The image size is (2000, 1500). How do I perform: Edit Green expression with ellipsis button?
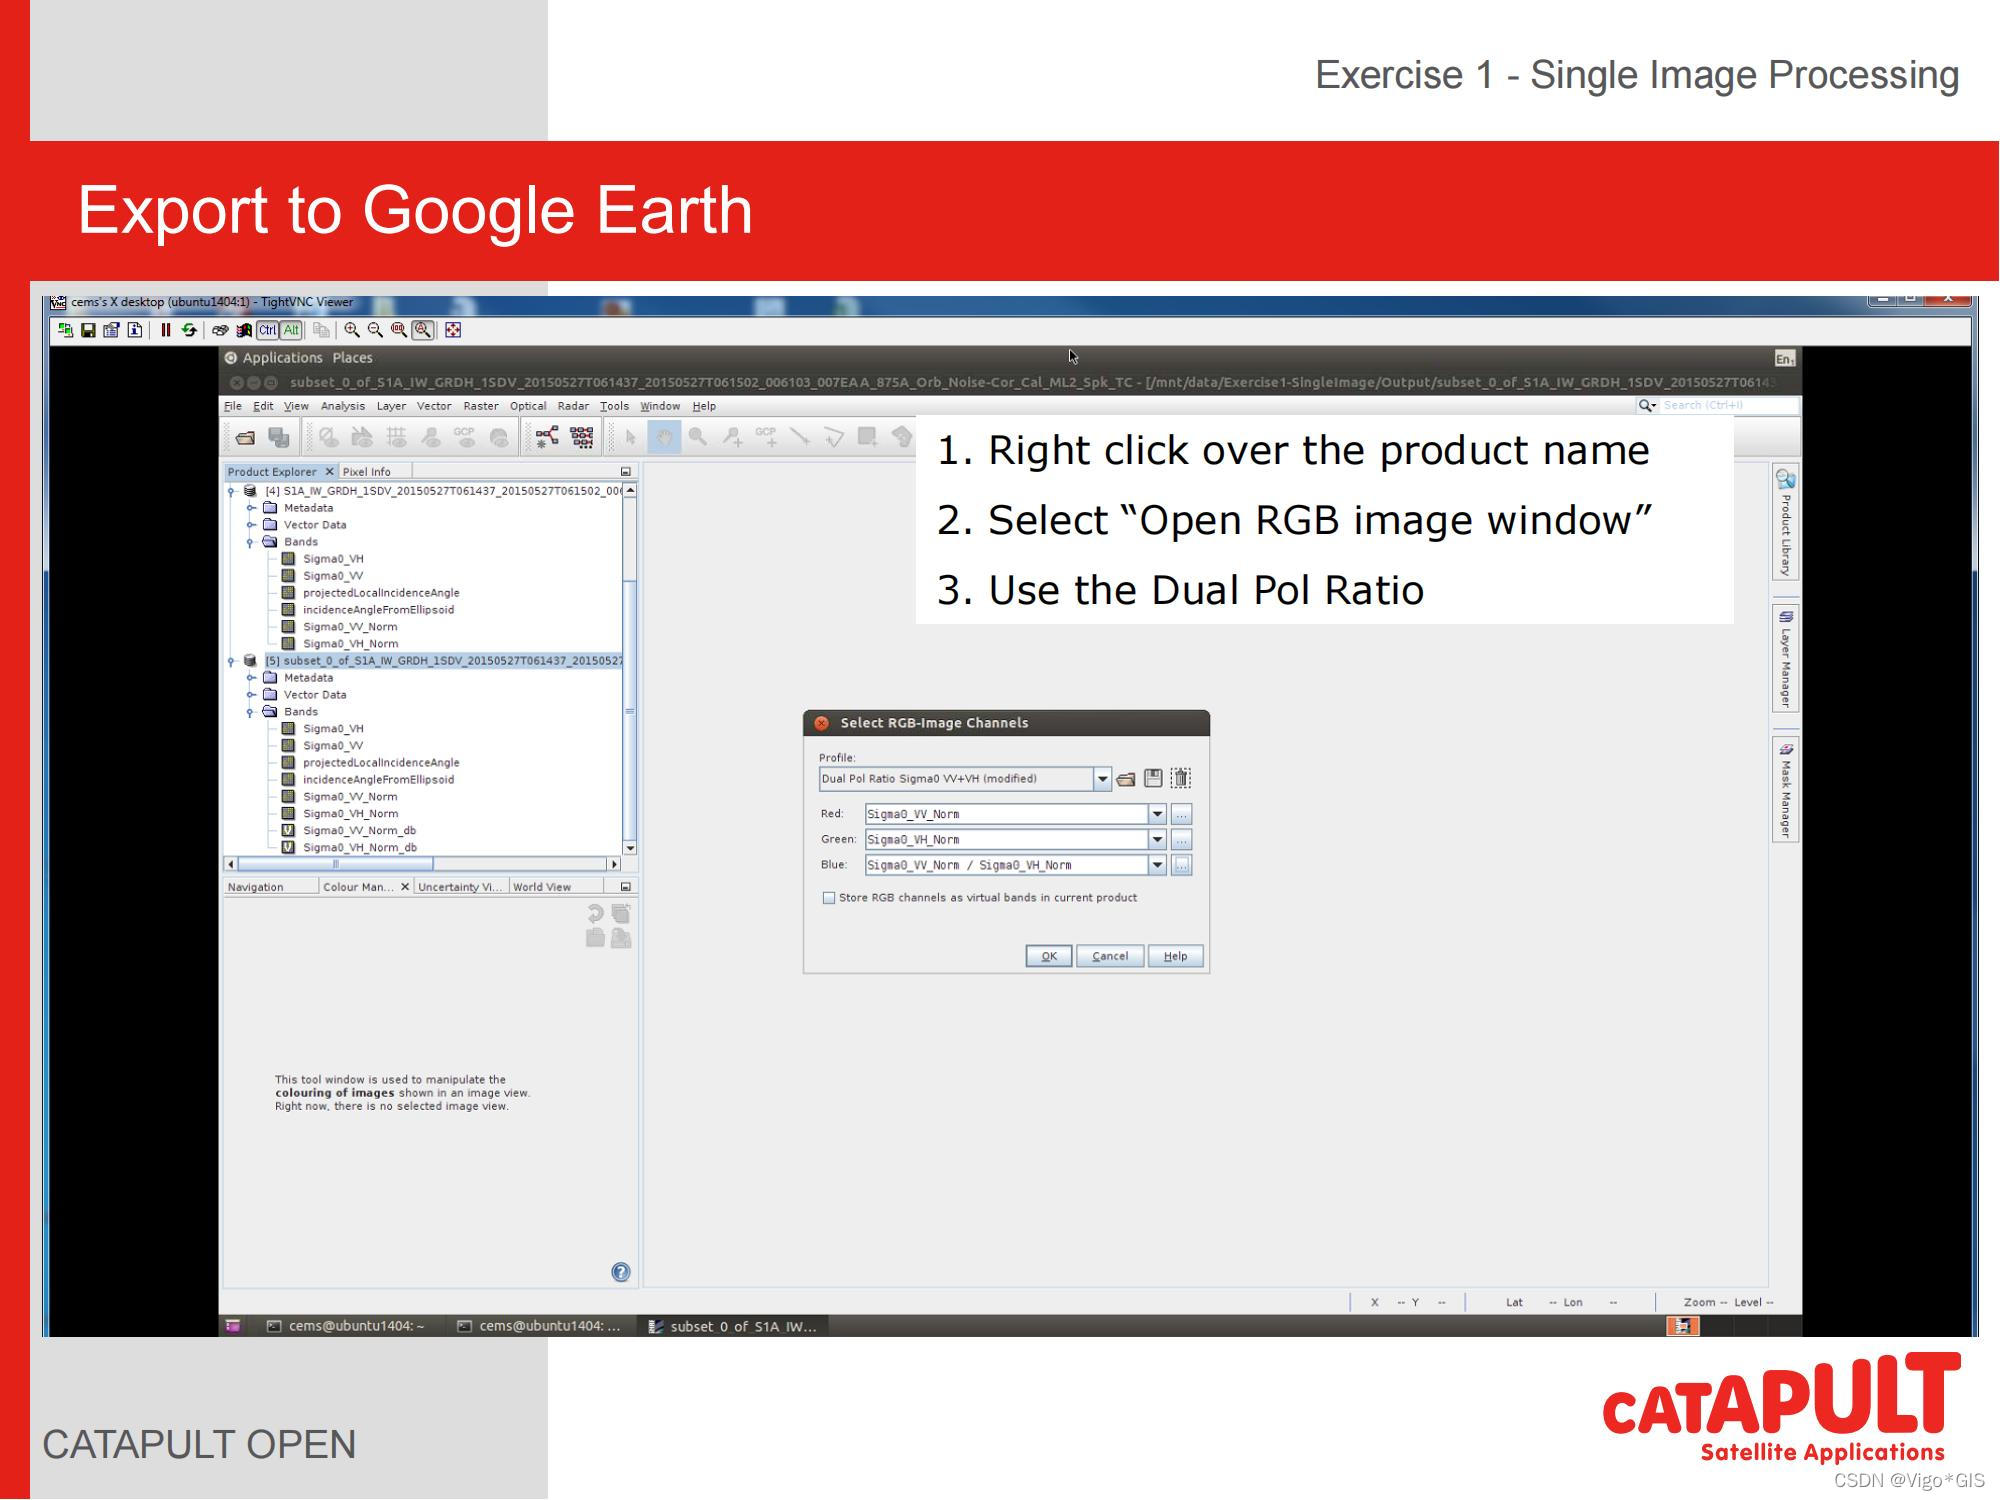pyautogui.click(x=1181, y=839)
